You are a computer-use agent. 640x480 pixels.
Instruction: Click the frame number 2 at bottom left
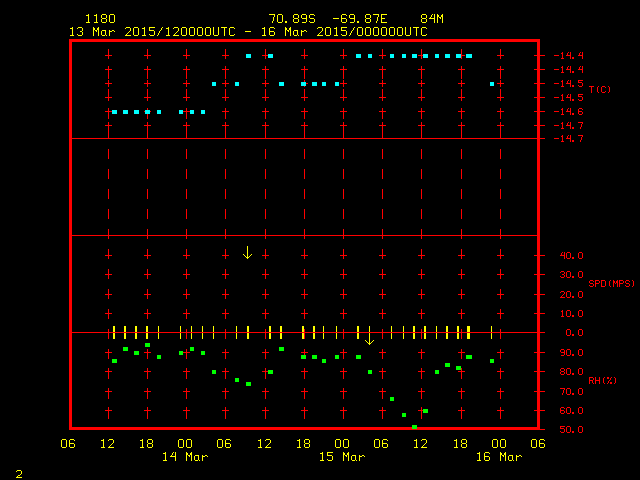click(18, 471)
